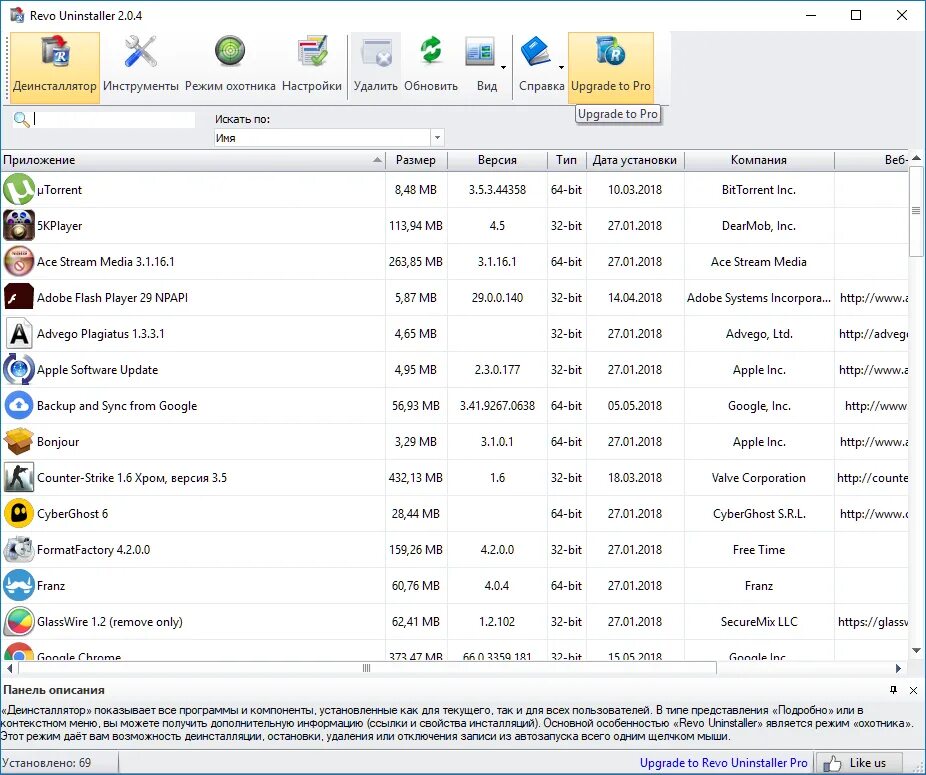Select the Counter-Strike 1.6 icon

click(x=18, y=477)
